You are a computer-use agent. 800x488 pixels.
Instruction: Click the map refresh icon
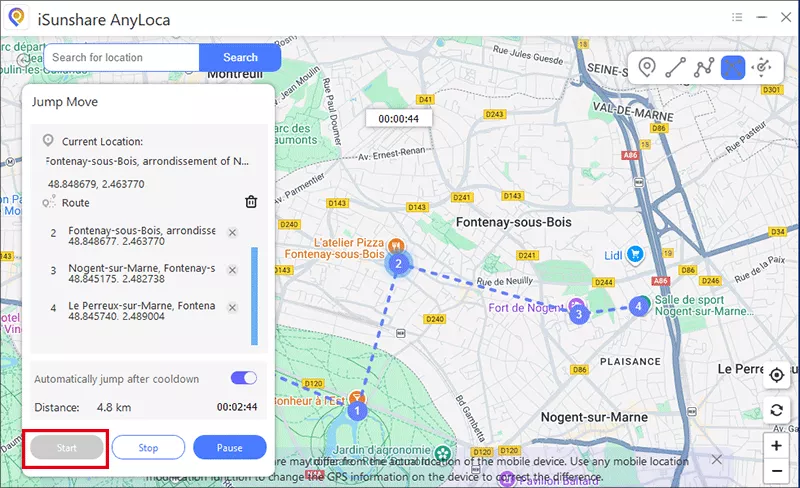pos(776,410)
